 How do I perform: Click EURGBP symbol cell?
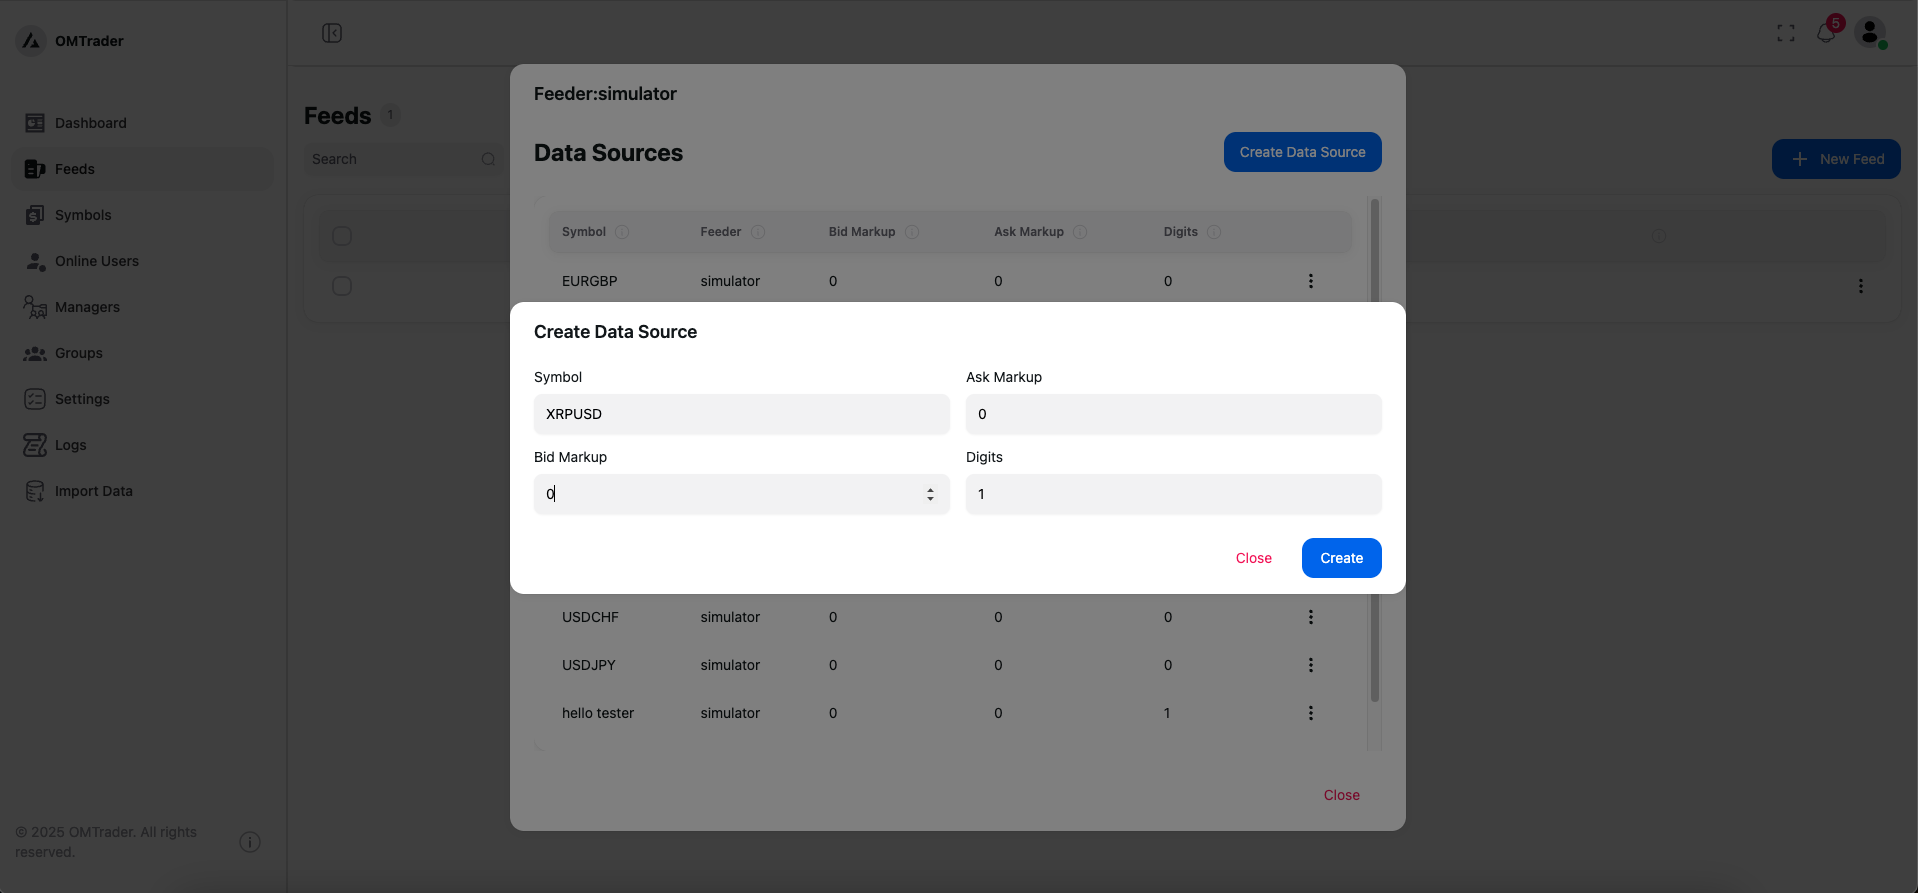[x=590, y=281]
